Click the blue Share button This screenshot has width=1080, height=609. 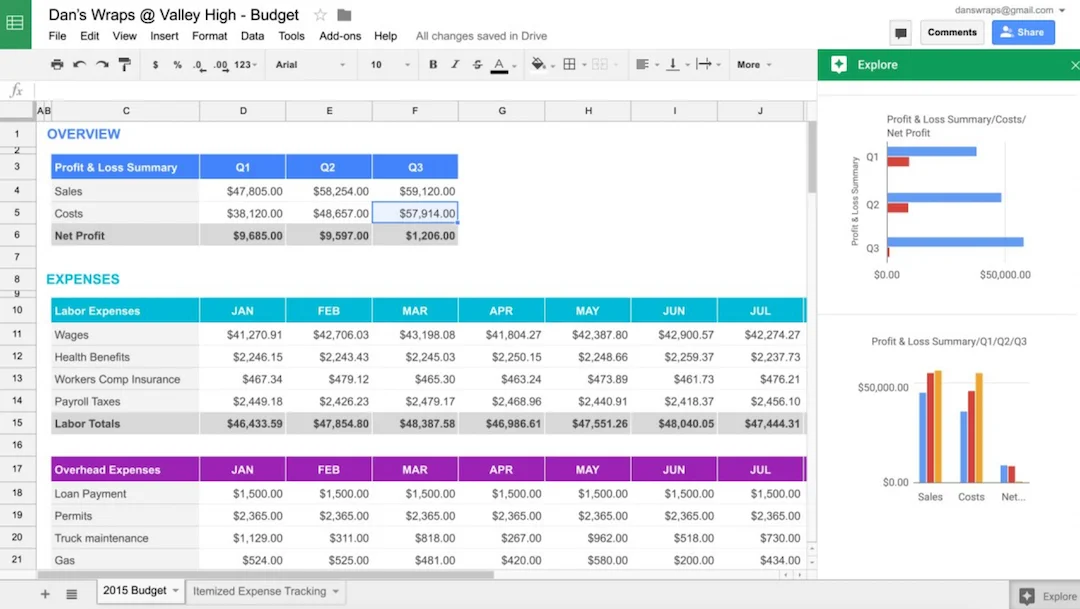tap(1022, 33)
